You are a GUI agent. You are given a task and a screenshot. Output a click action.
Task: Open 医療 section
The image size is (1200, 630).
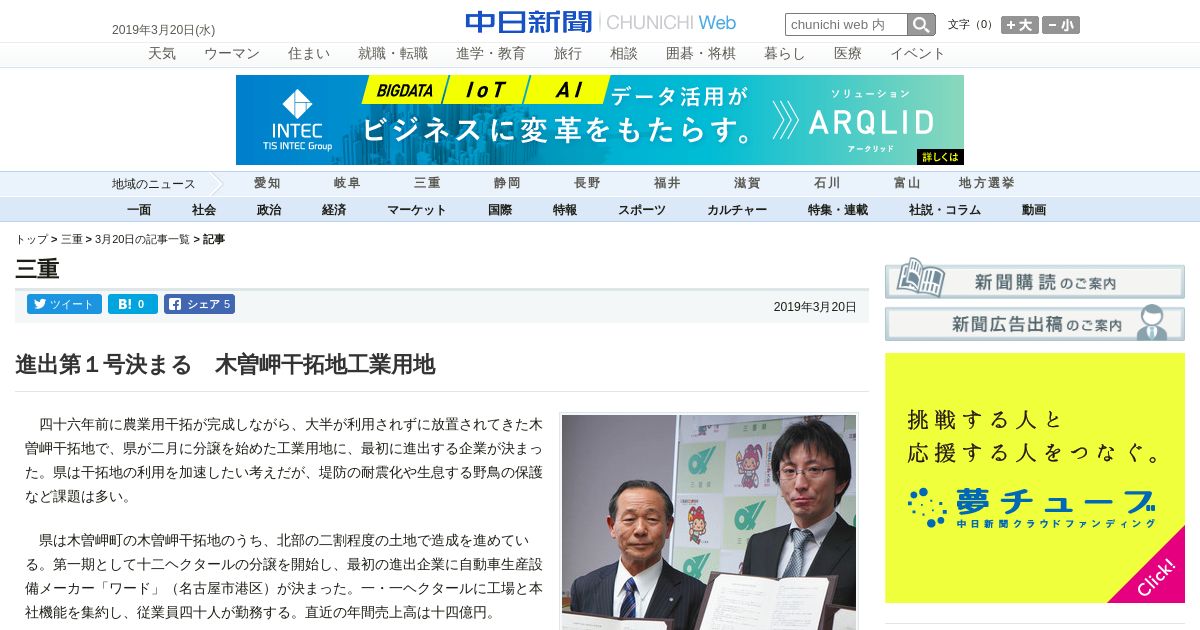(848, 54)
